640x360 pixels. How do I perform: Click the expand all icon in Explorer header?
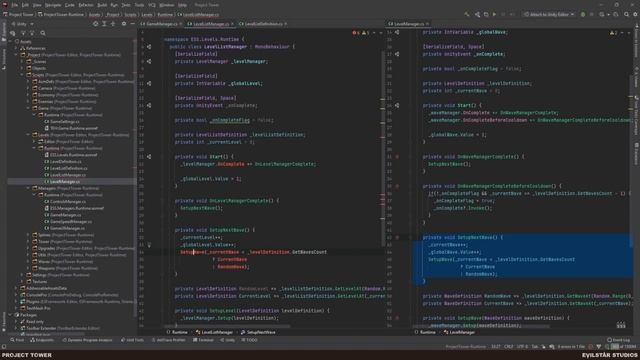click(104, 24)
